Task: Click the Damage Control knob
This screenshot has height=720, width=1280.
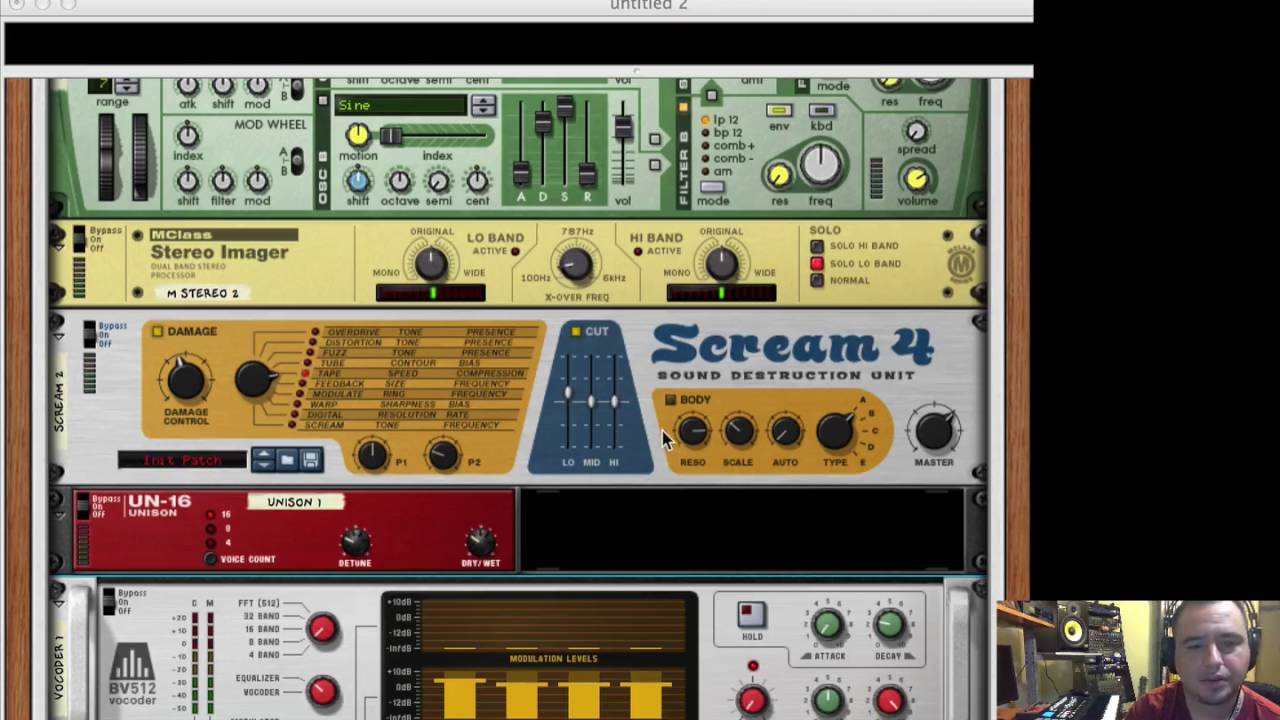Action: [x=185, y=380]
